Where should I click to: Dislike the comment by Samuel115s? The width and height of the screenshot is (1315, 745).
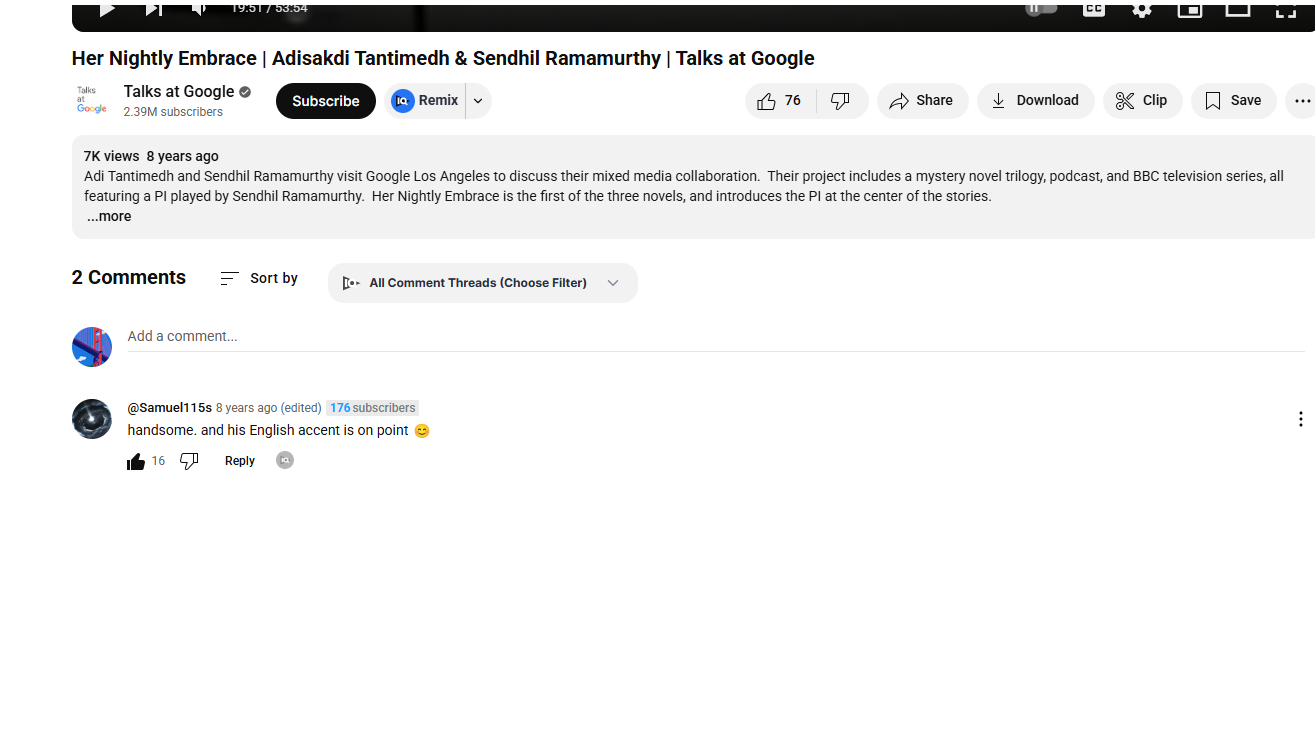click(189, 461)
